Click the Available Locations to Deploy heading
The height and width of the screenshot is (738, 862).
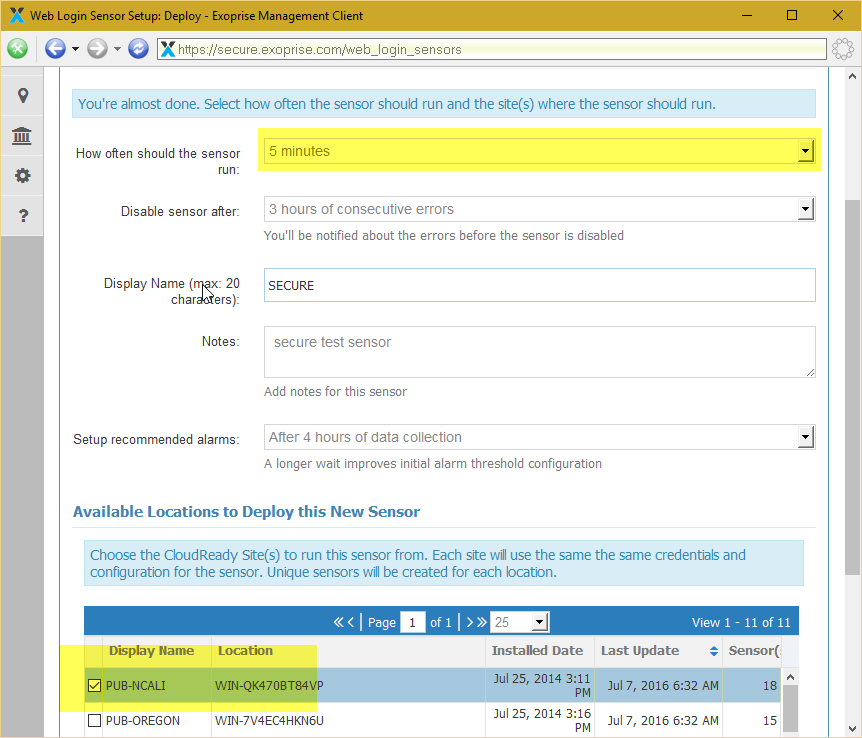[x=246, y=511]
